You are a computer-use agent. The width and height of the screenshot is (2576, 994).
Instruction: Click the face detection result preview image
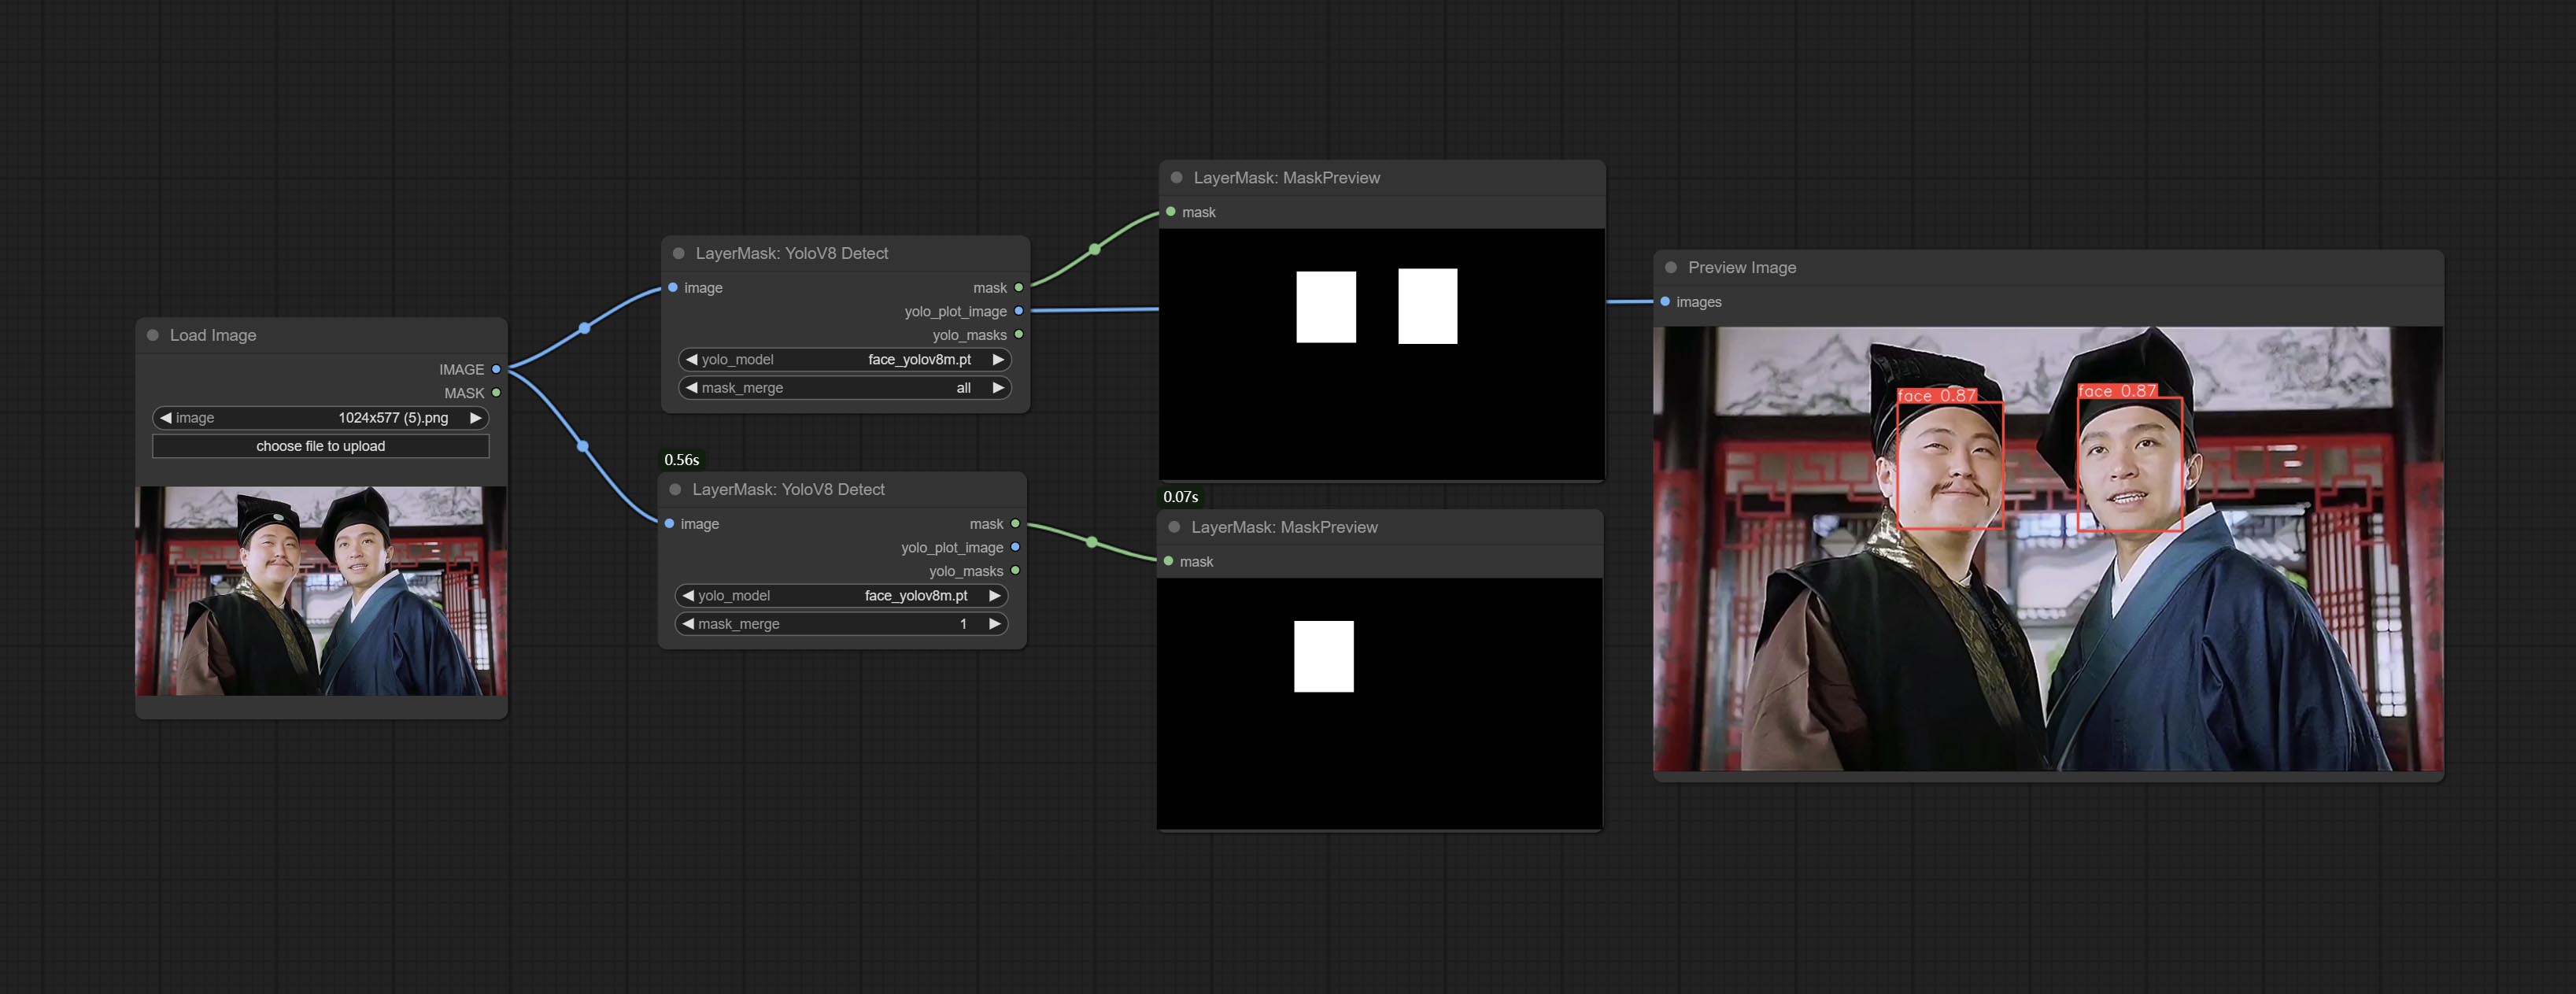2048,548
